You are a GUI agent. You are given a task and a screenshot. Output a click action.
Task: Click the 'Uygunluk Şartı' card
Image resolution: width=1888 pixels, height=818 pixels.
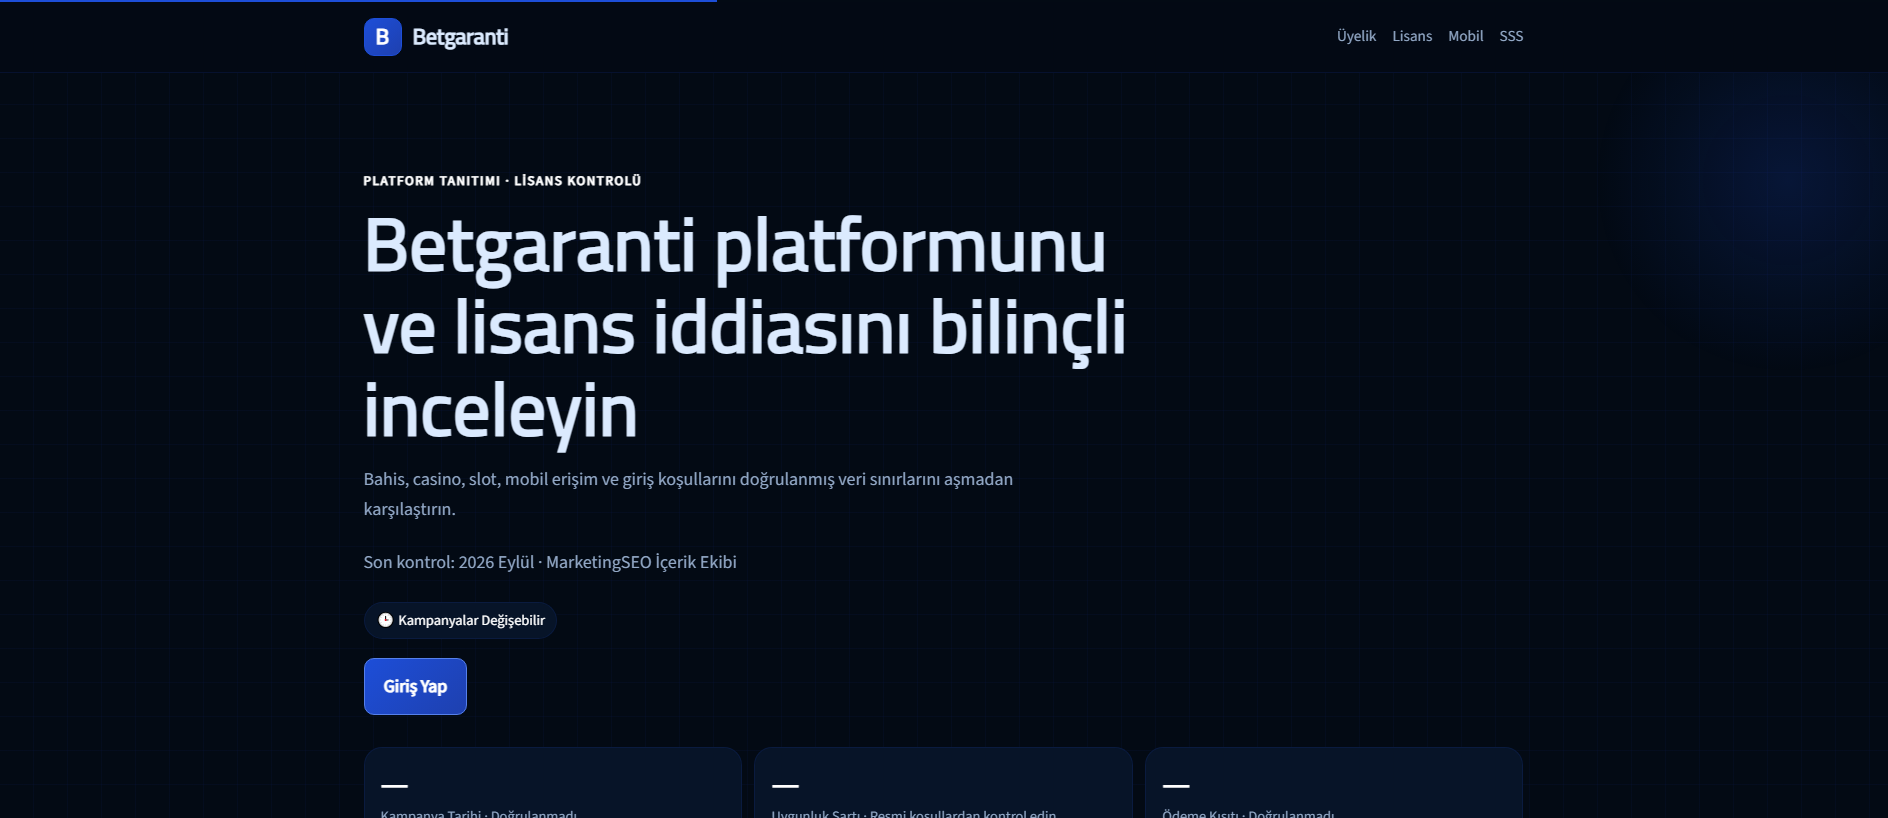(943, 783)
